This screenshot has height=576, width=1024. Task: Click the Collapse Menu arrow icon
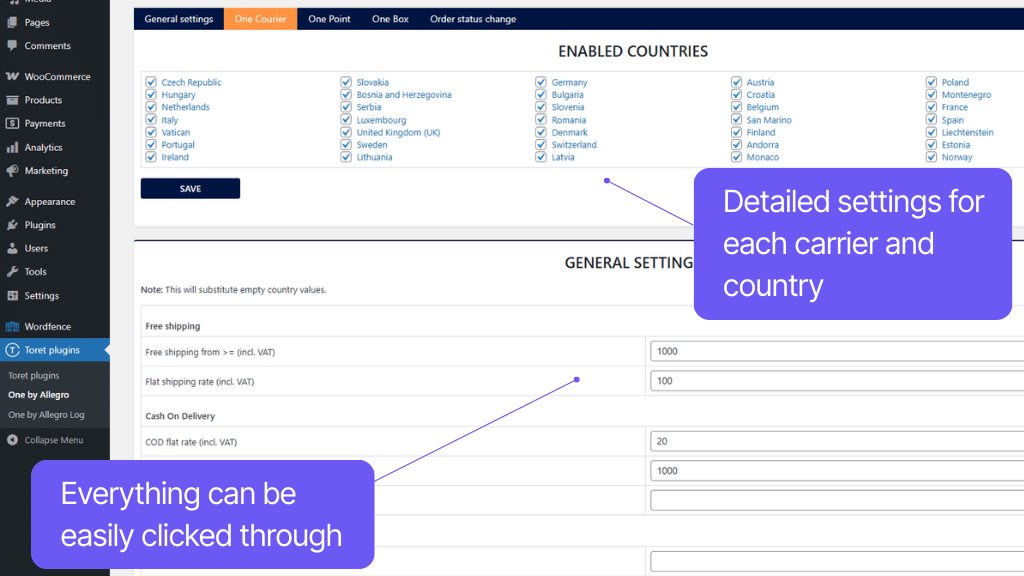tap(12, 440)
